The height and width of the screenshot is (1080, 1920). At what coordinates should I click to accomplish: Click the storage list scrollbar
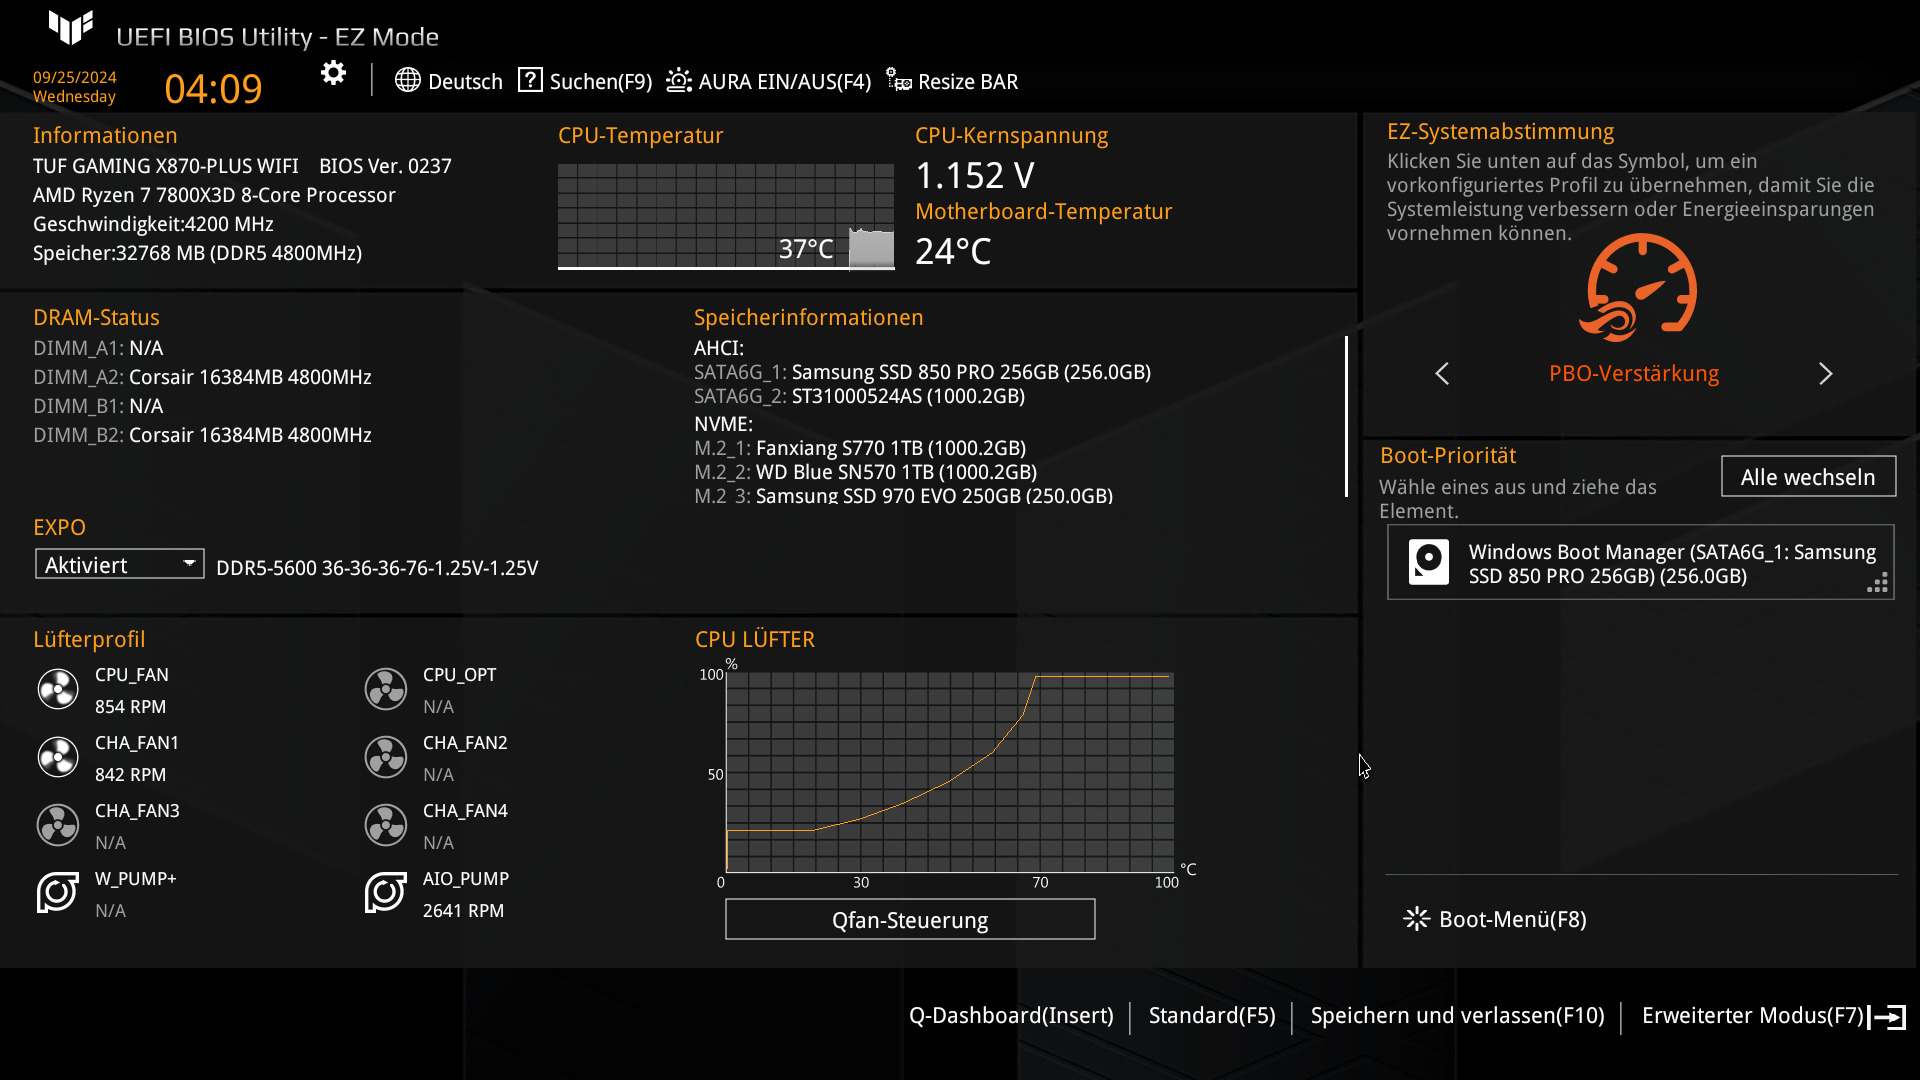pyautogui.click(x=1346, y=416)
